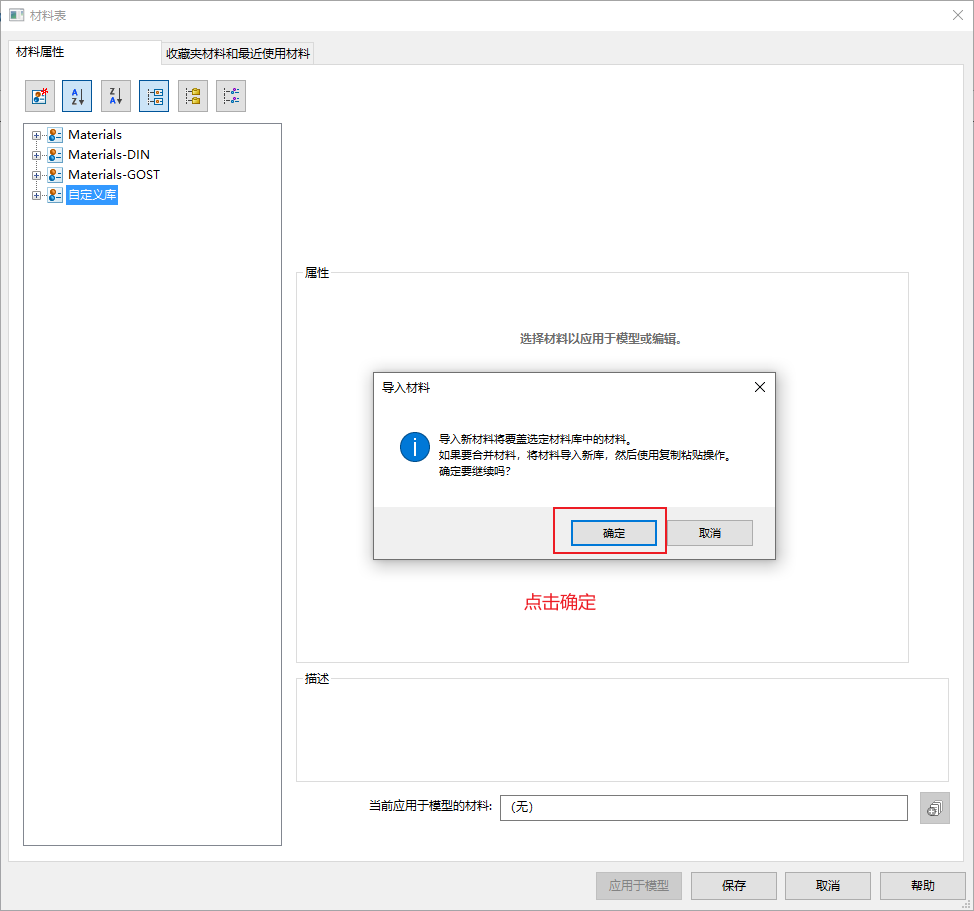This screenshot has height=911, width=974.
Task: Select the Materials-DIN tree item
Action: pyautogui.click(x=109, y=155)
